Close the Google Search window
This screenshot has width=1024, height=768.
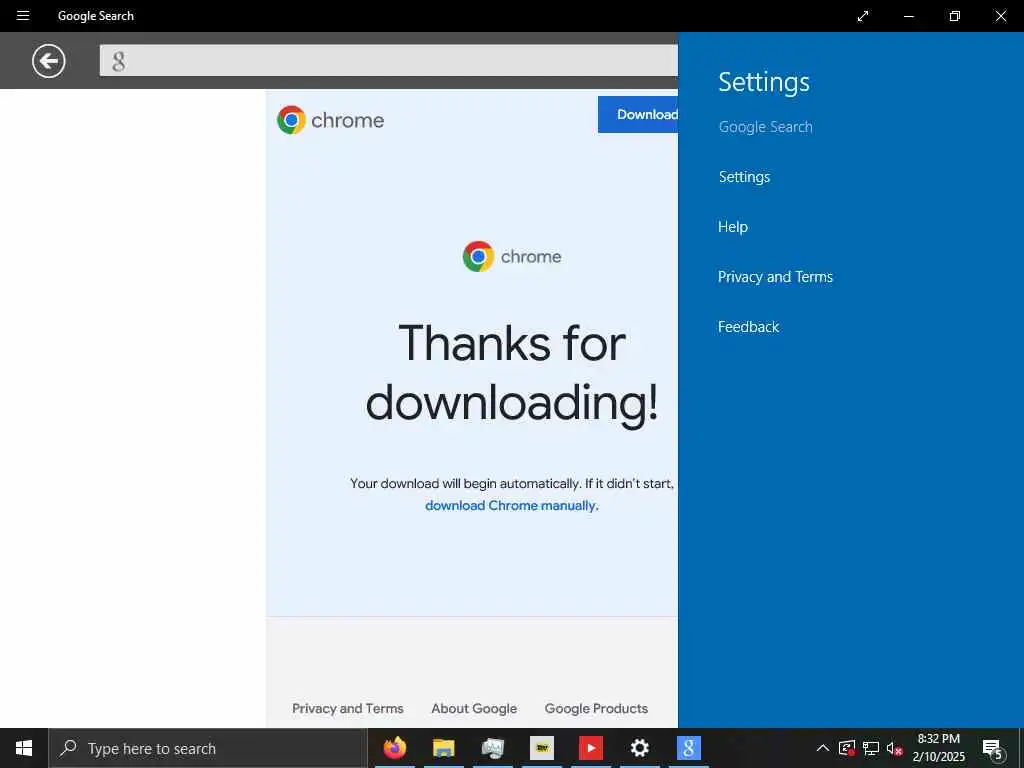[1000, 16]
